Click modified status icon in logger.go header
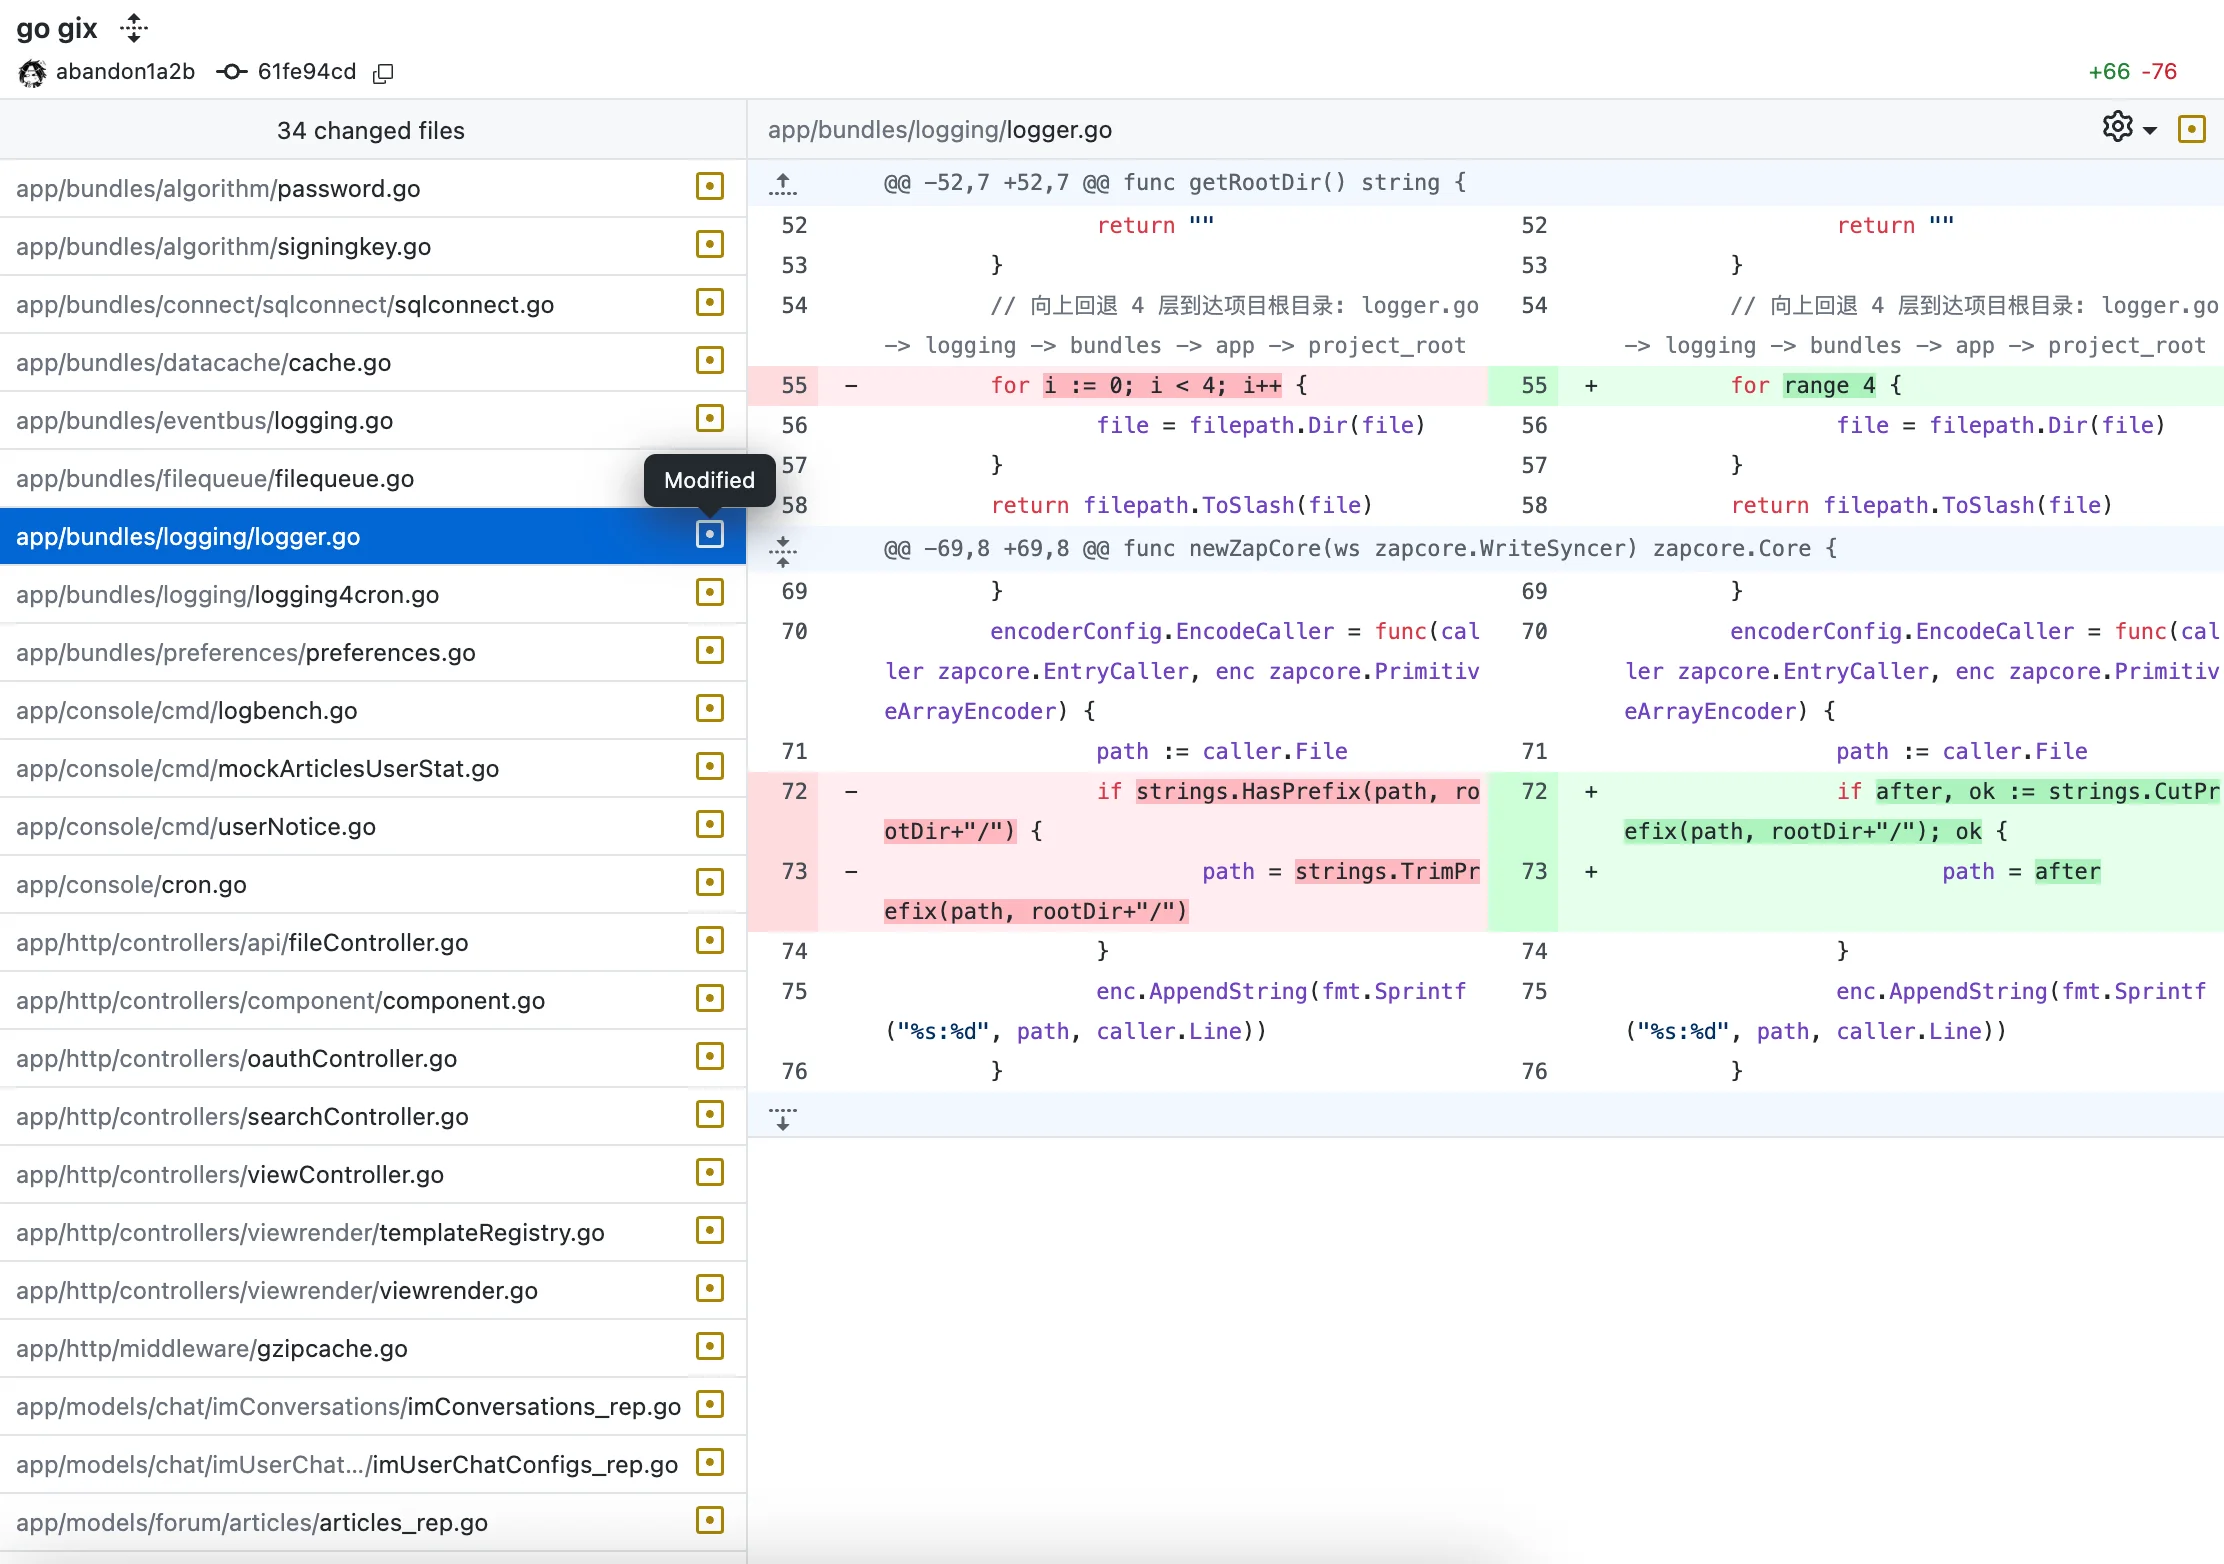Viewport: 2224px width, 1564px height. (2191, 129)
